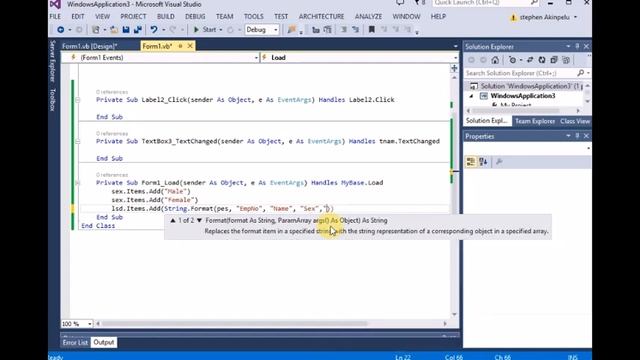Open the Toolbox side tab
Viewport: 640px width, 360px height.
coord(52,100)
